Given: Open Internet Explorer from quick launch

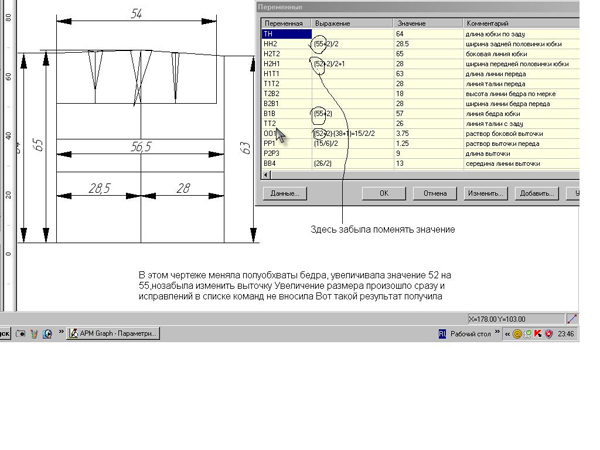Looking at the screenshot, I should point(47,334).
